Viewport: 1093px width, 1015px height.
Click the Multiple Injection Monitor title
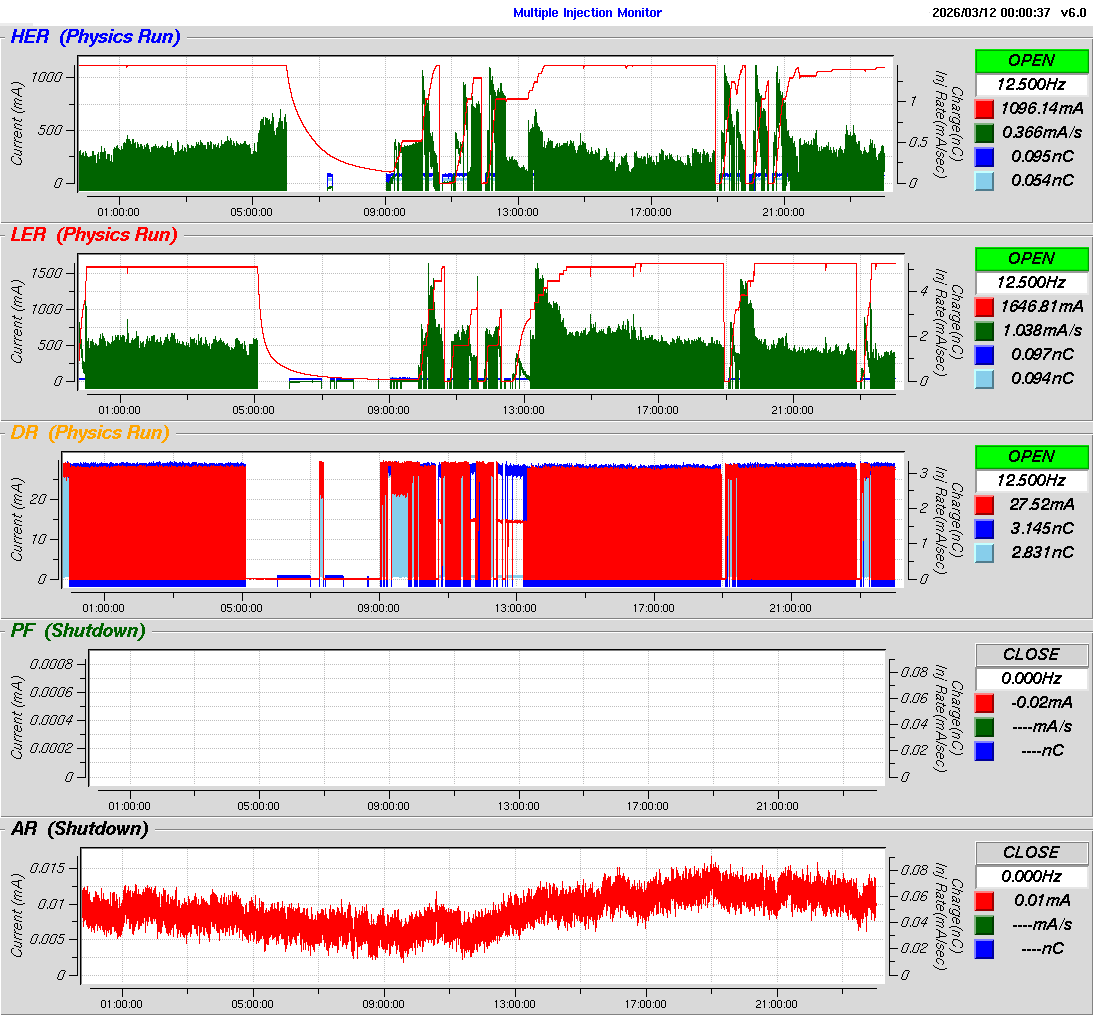[x=587, y=13]
